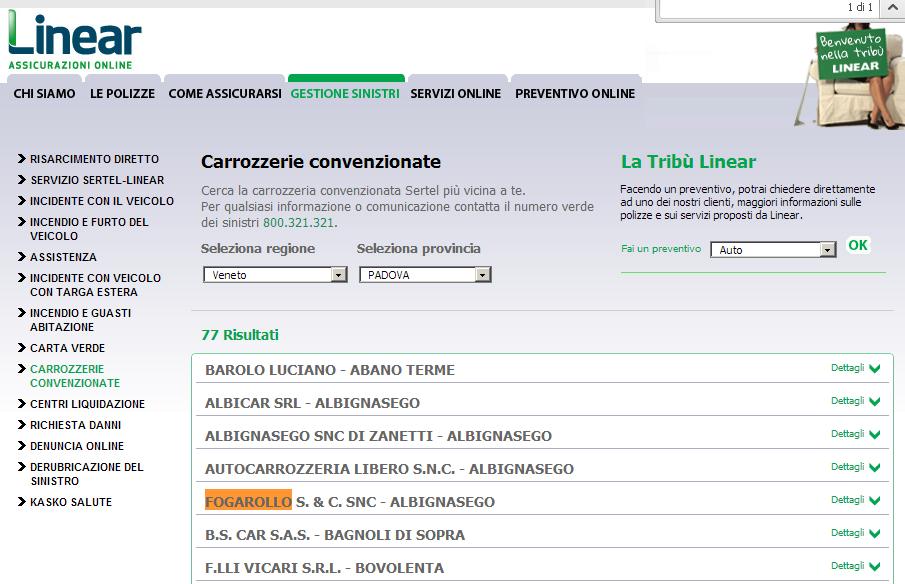Select BAROLO LUCIANO - ABANO TERME result
The image size is (905, 584).
coord(330,370)
